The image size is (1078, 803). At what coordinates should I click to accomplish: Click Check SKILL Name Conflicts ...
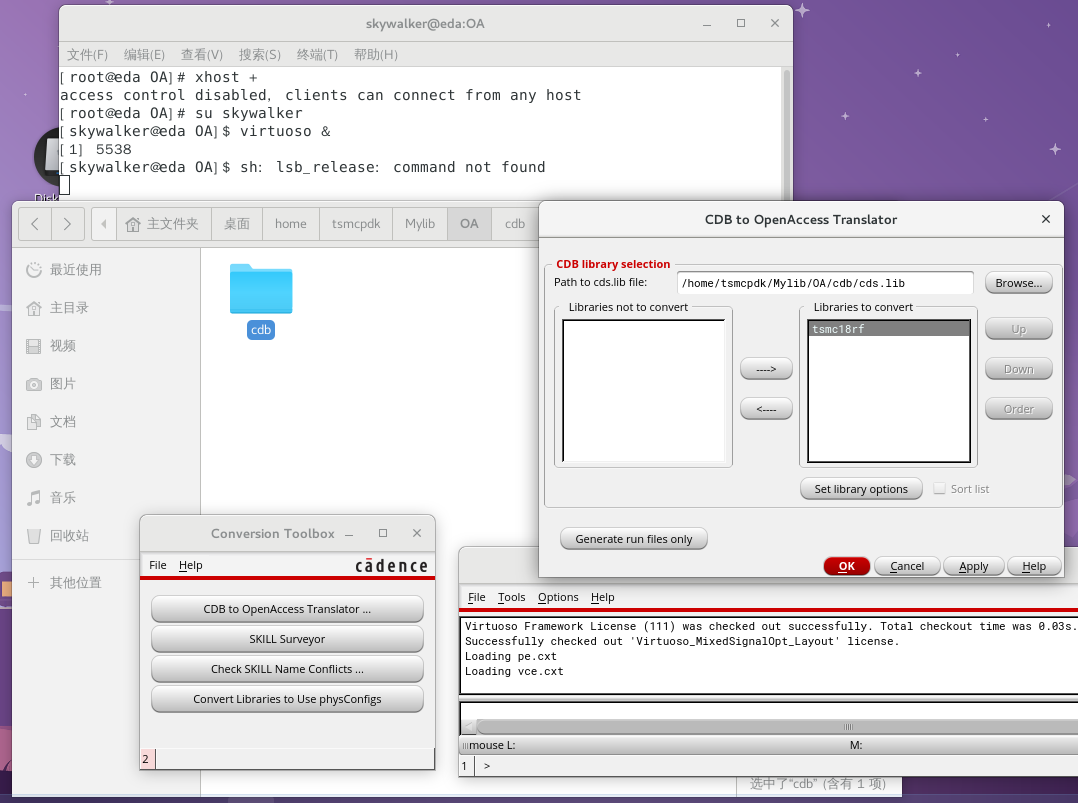[x=287, y=669]
